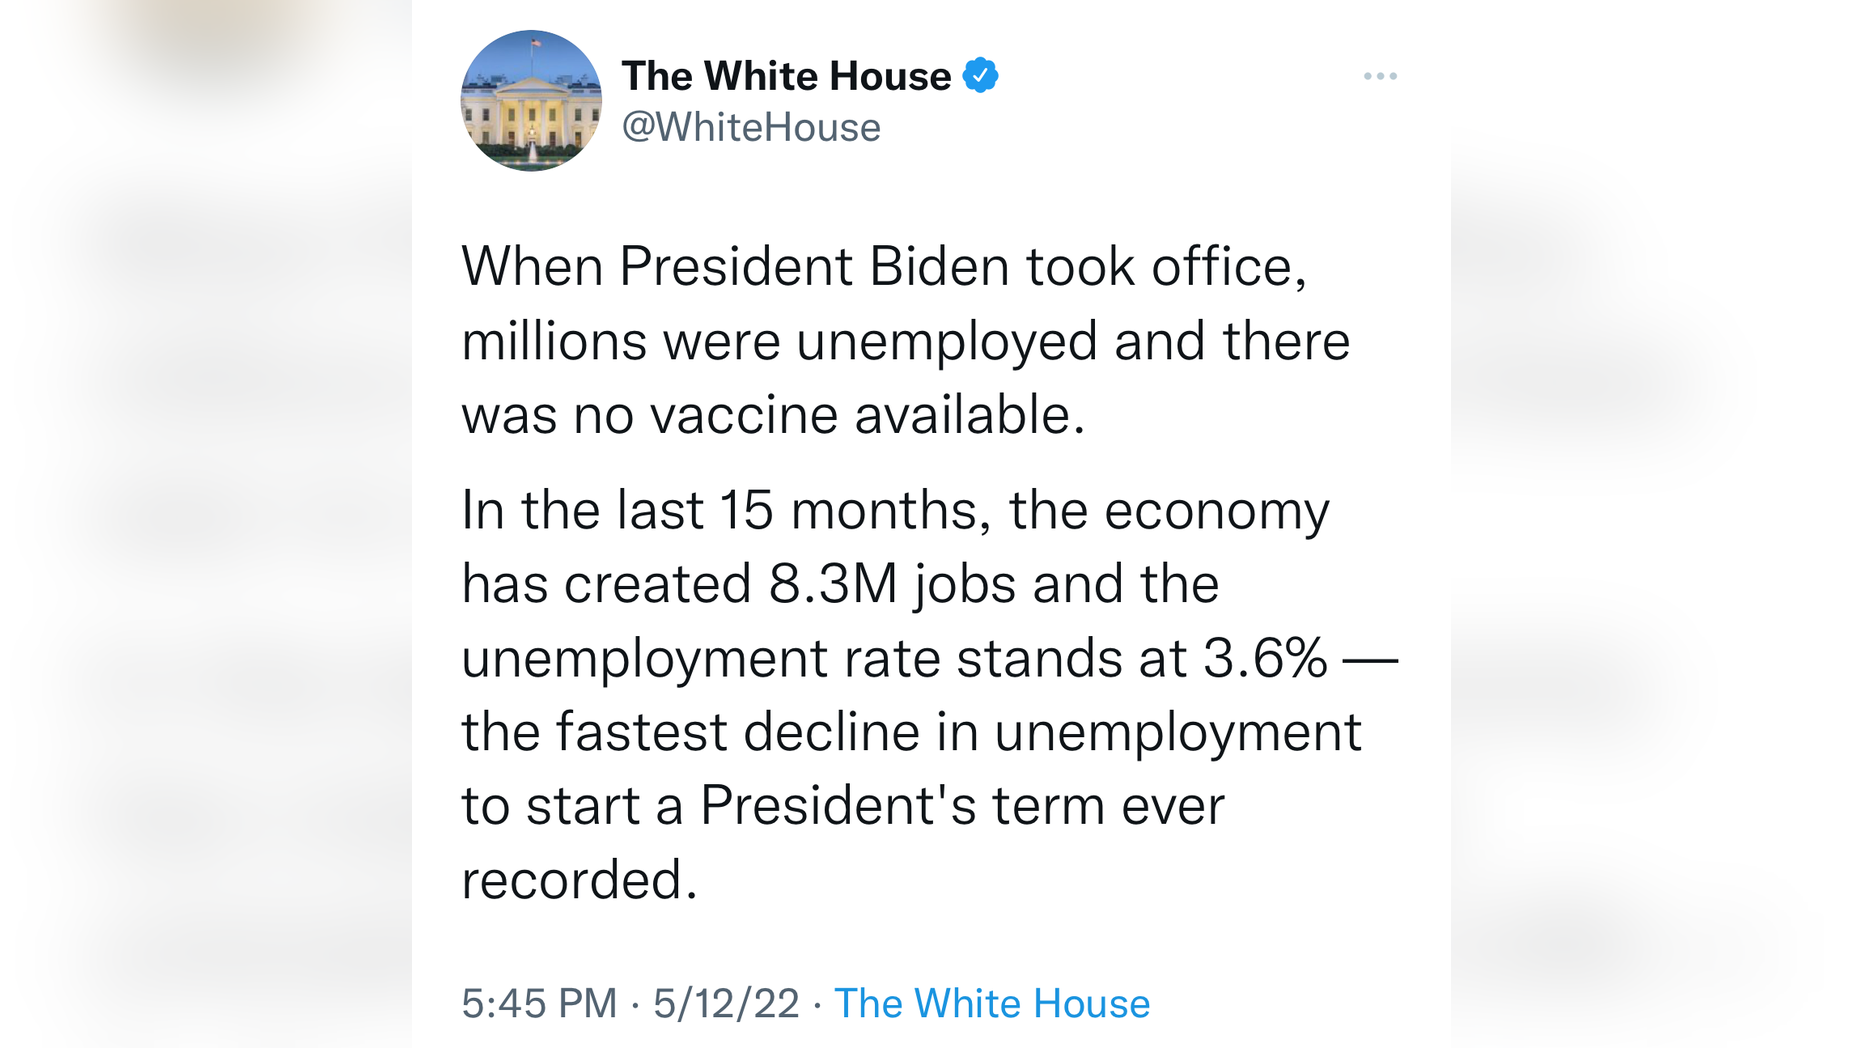This screenshot has height=1048, width=1862.
Task: Click the "to start a President's term ever" line
Action: (842, 806)
